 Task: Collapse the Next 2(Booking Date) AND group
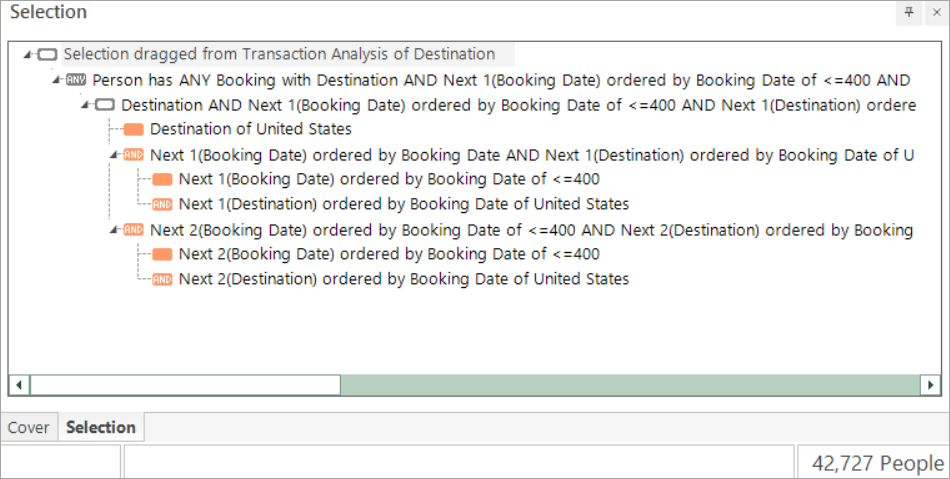point(114,230)
